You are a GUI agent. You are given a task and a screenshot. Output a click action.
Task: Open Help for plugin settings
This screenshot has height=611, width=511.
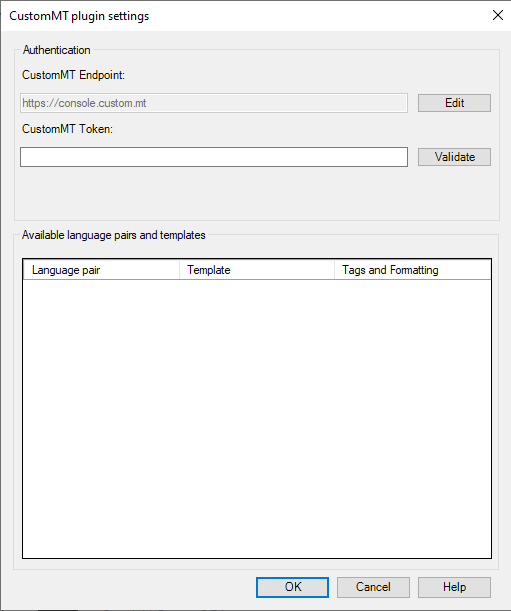tap(454, 587)
